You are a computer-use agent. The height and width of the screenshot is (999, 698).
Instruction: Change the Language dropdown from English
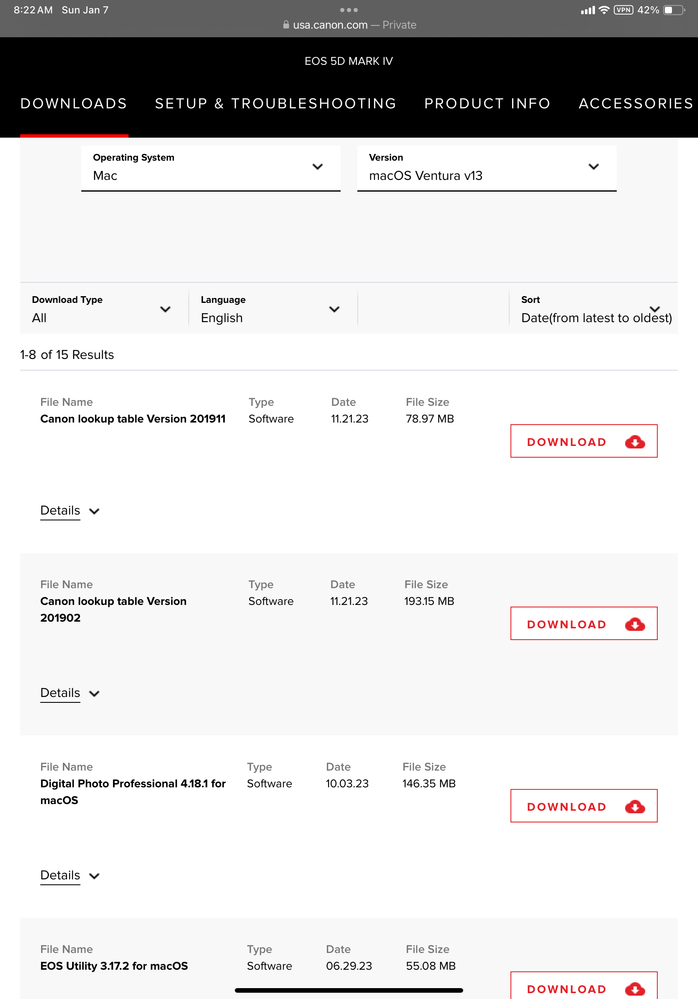[x=270, y=309]
